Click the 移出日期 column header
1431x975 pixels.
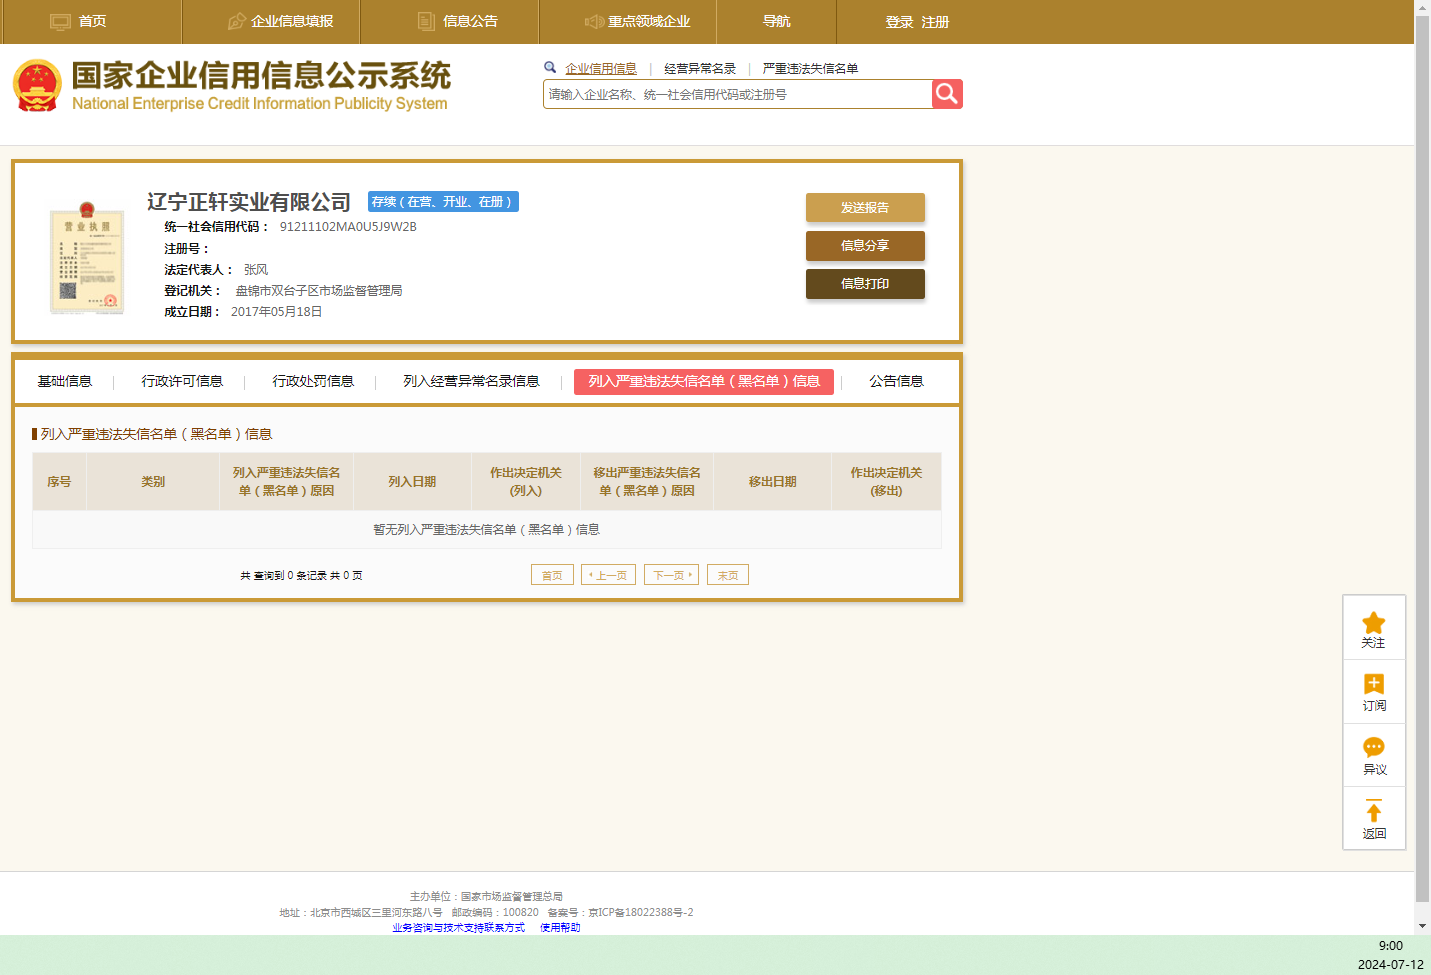(773, 482)
